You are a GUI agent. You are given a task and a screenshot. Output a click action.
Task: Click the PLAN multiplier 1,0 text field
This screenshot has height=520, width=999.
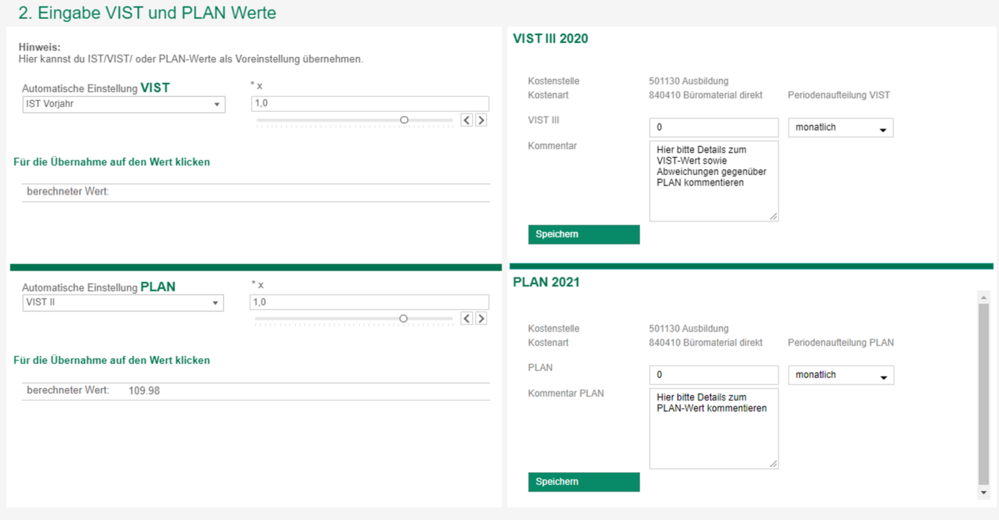point(370,302)
